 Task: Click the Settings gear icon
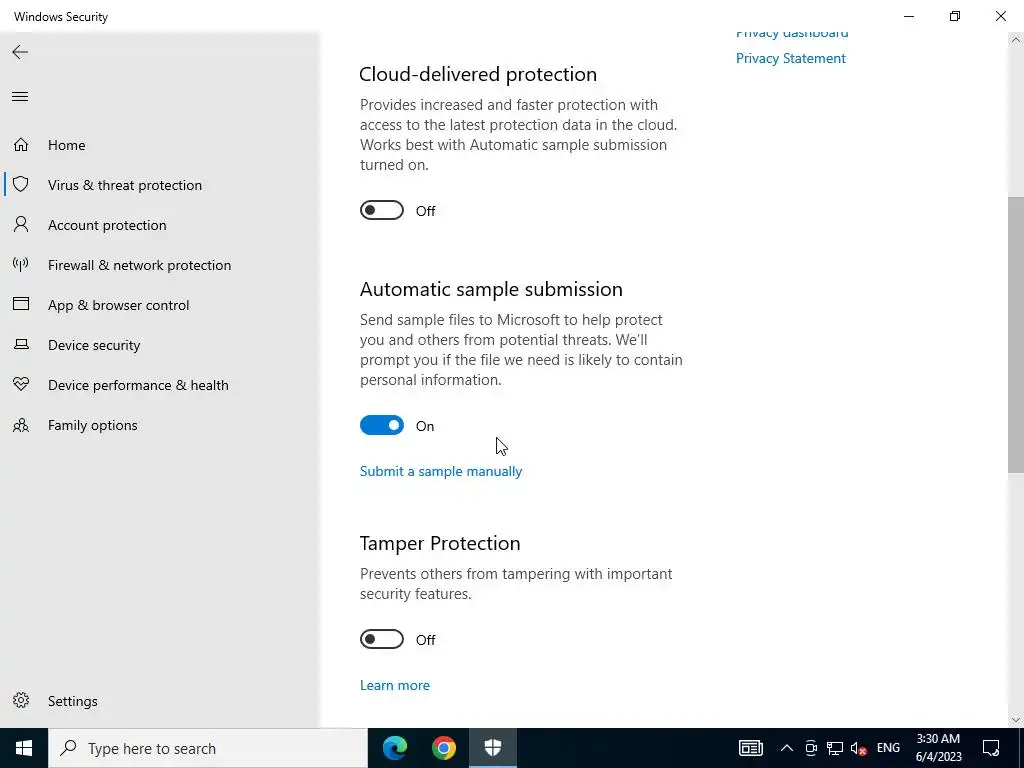(21, 700)
